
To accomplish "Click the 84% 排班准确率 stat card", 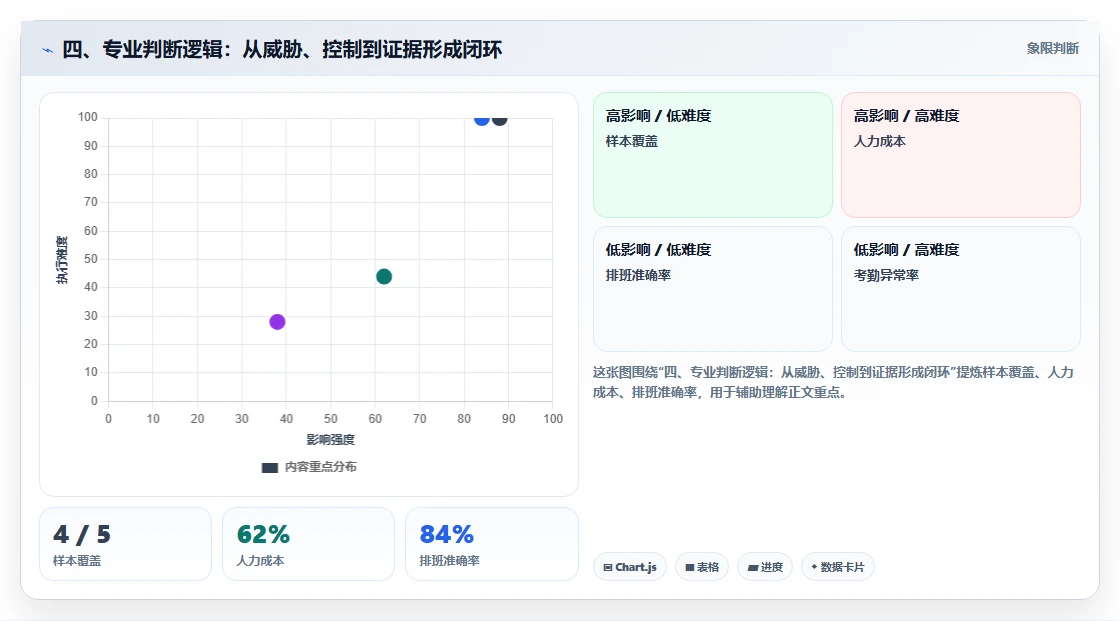I will tap(491, 545).
